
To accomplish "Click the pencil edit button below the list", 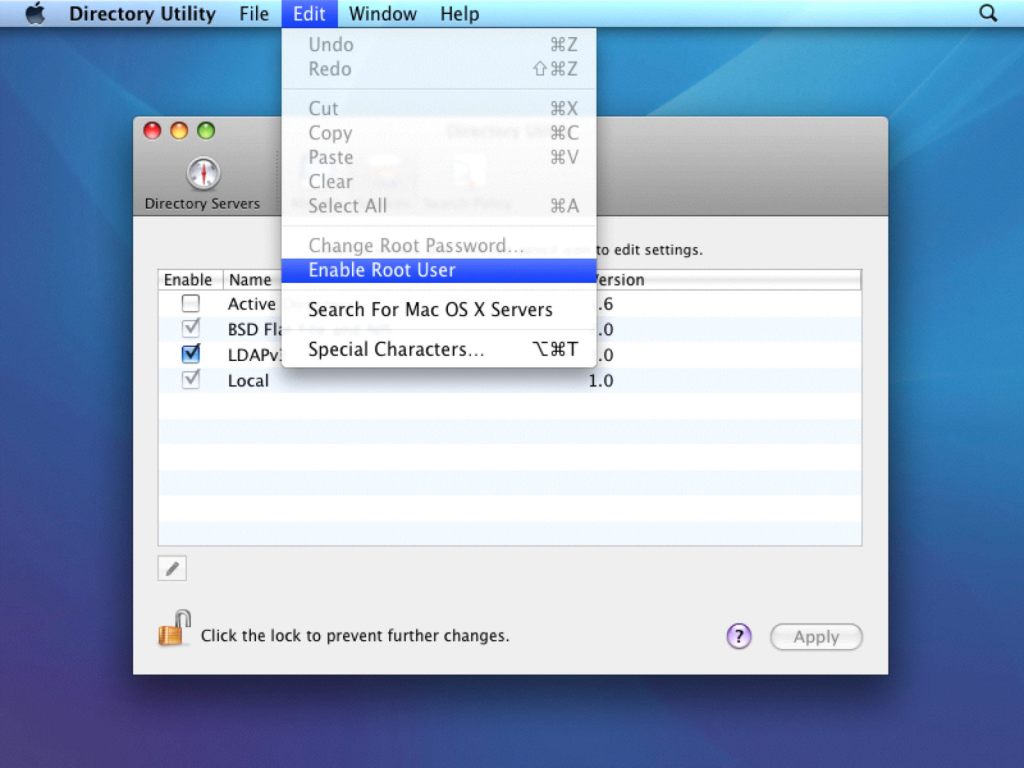I will tap(172, 569).
